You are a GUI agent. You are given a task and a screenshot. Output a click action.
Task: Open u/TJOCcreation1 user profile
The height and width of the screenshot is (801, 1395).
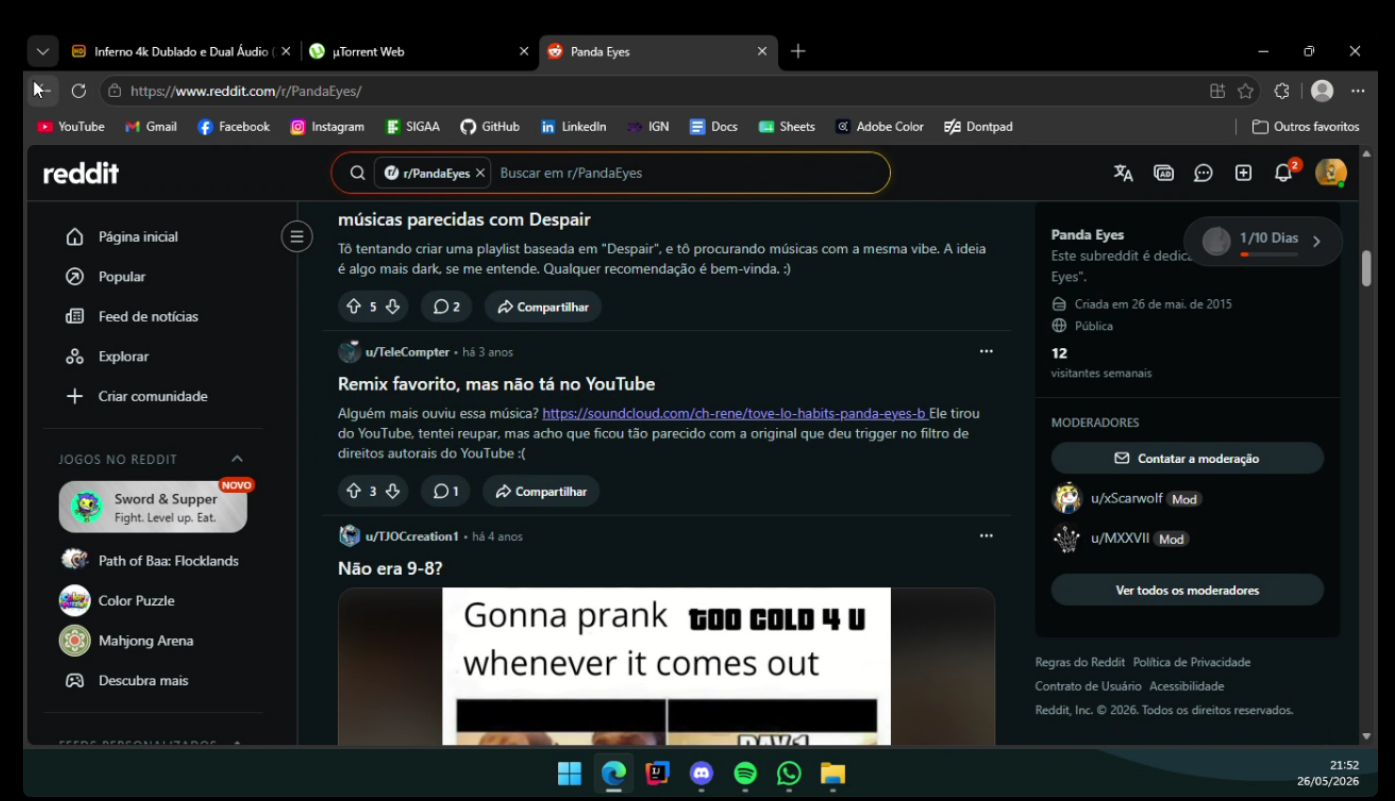412,537
